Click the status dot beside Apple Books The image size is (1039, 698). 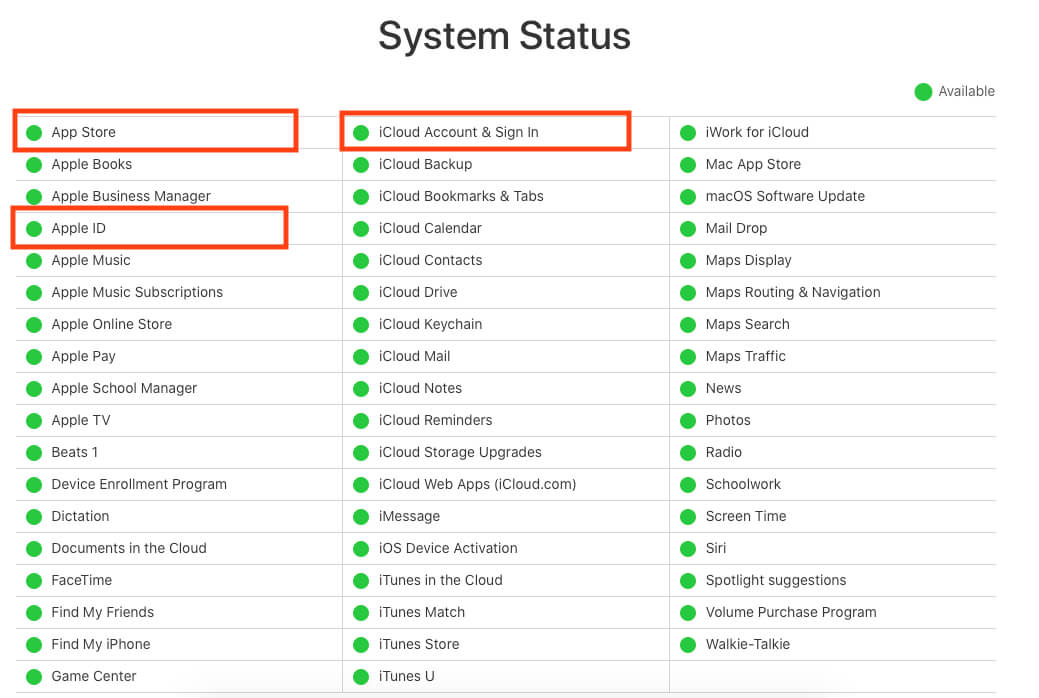(34, 164)
